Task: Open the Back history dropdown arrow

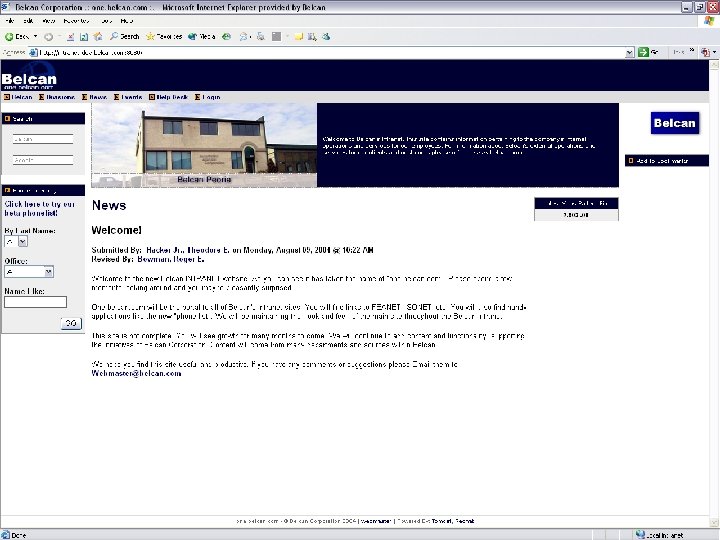Action: [35, 36]
